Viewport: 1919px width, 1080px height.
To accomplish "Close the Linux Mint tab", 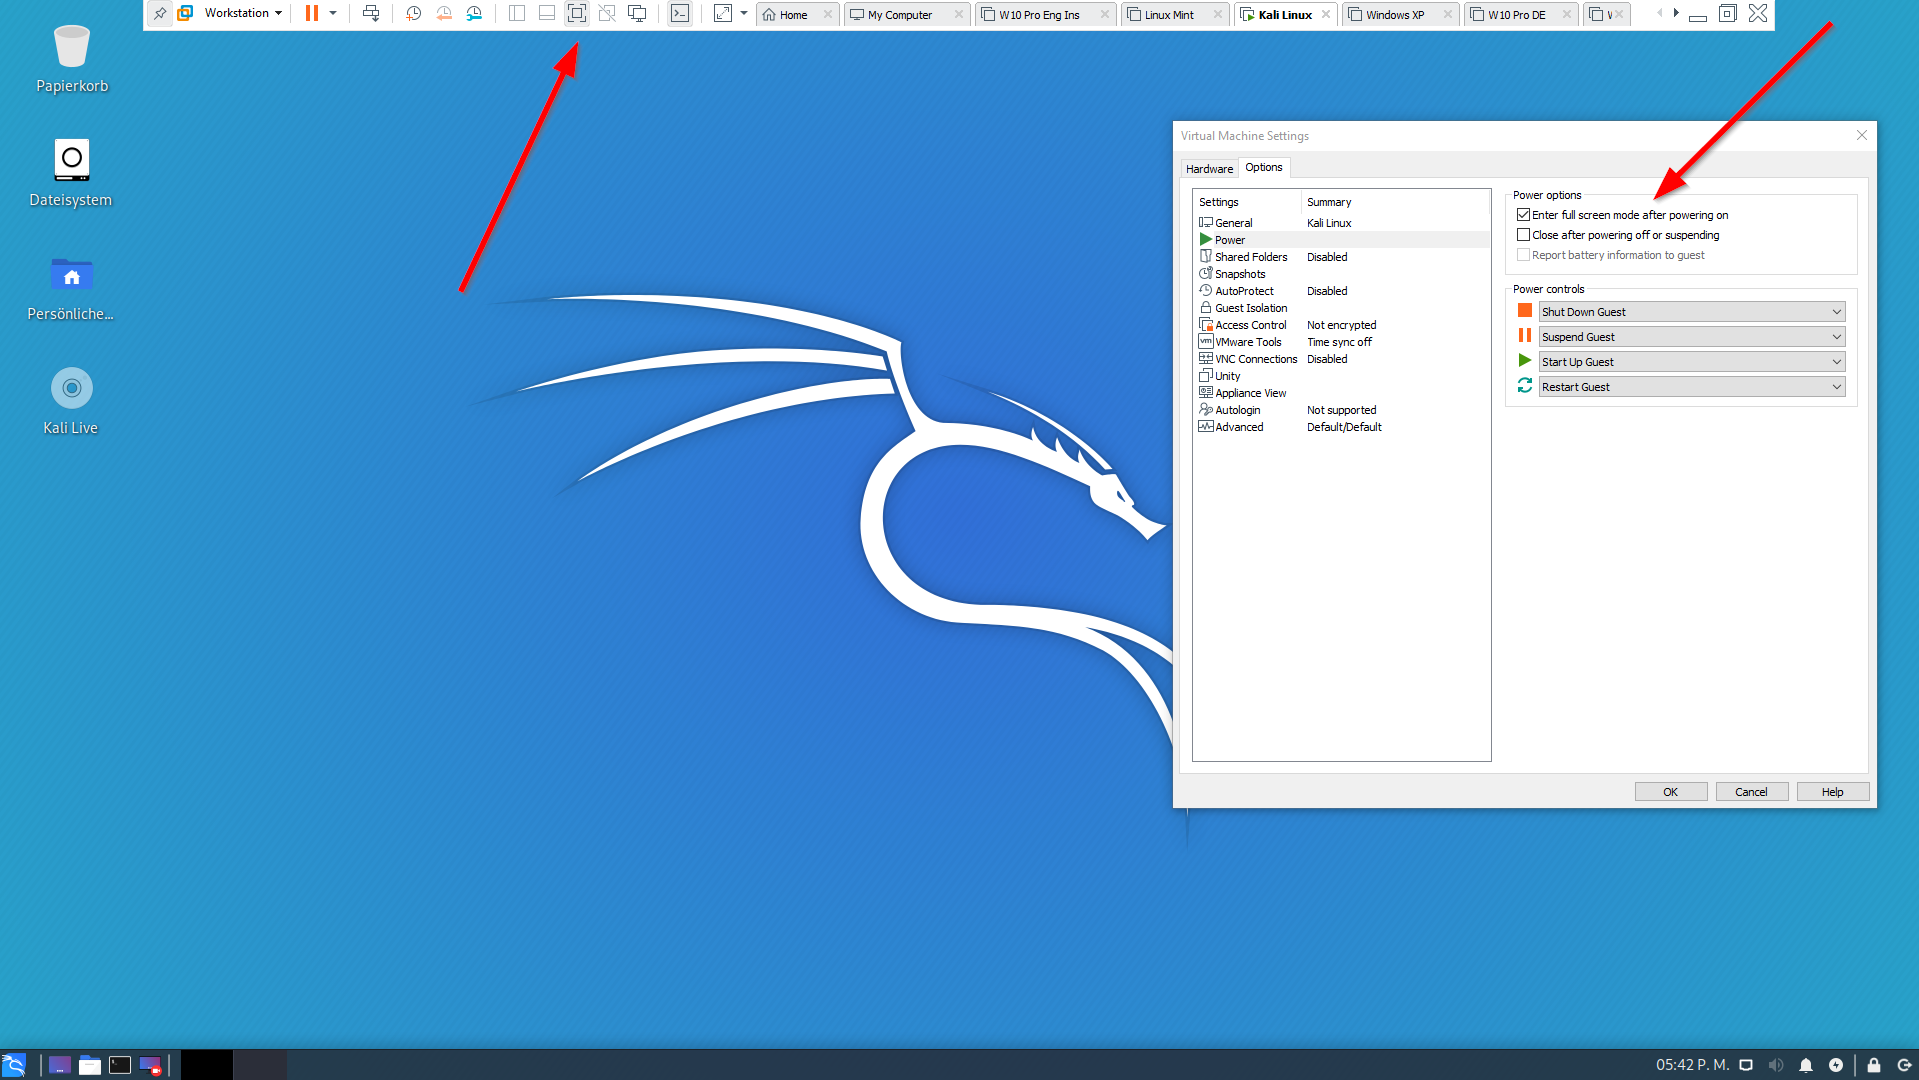I will point(1217,15).
